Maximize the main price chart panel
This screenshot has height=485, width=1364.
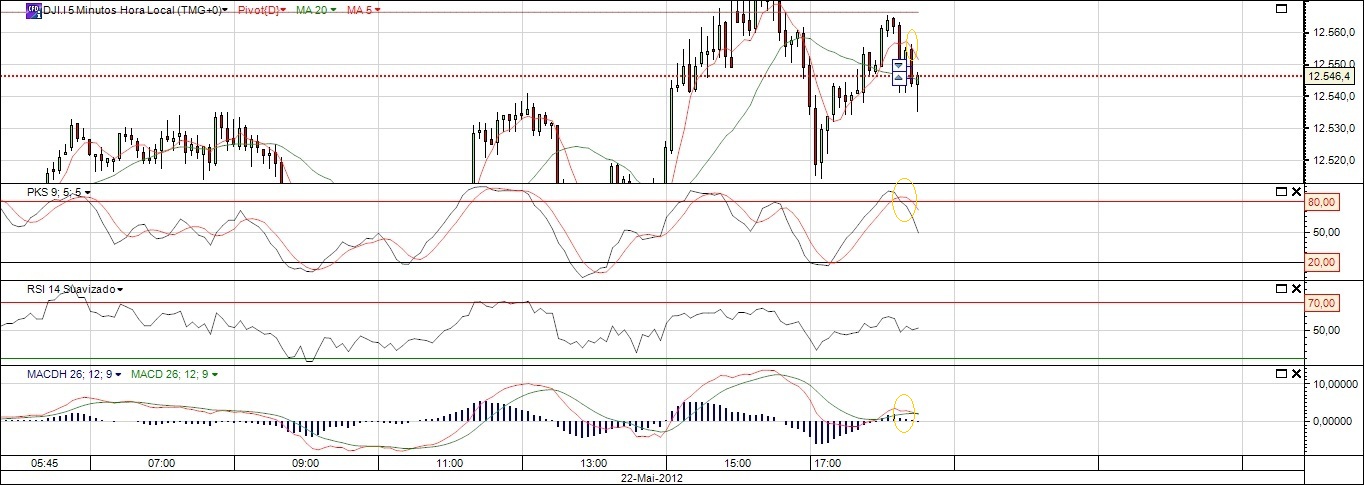pyautogui.click(x=1281, y=9)
